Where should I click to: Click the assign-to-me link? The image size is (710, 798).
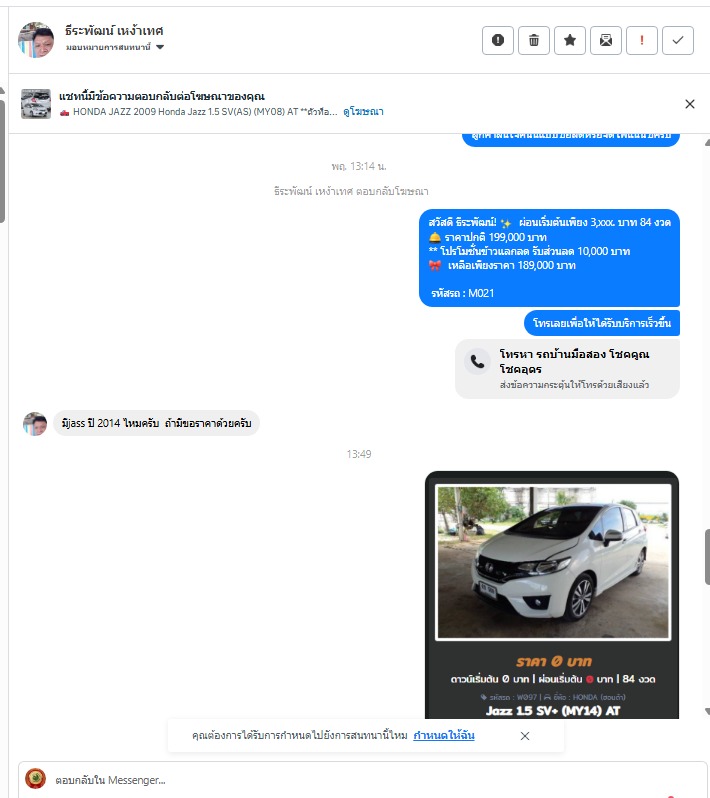point(444,735)
